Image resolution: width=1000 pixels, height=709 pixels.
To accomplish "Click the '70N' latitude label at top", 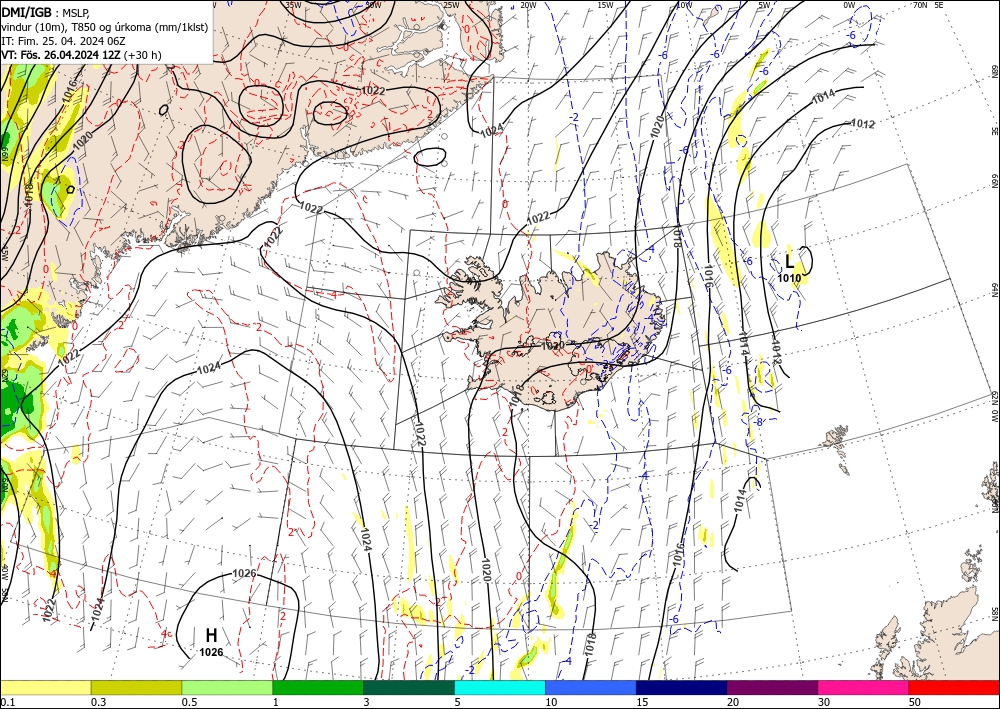I will point(920,5).
